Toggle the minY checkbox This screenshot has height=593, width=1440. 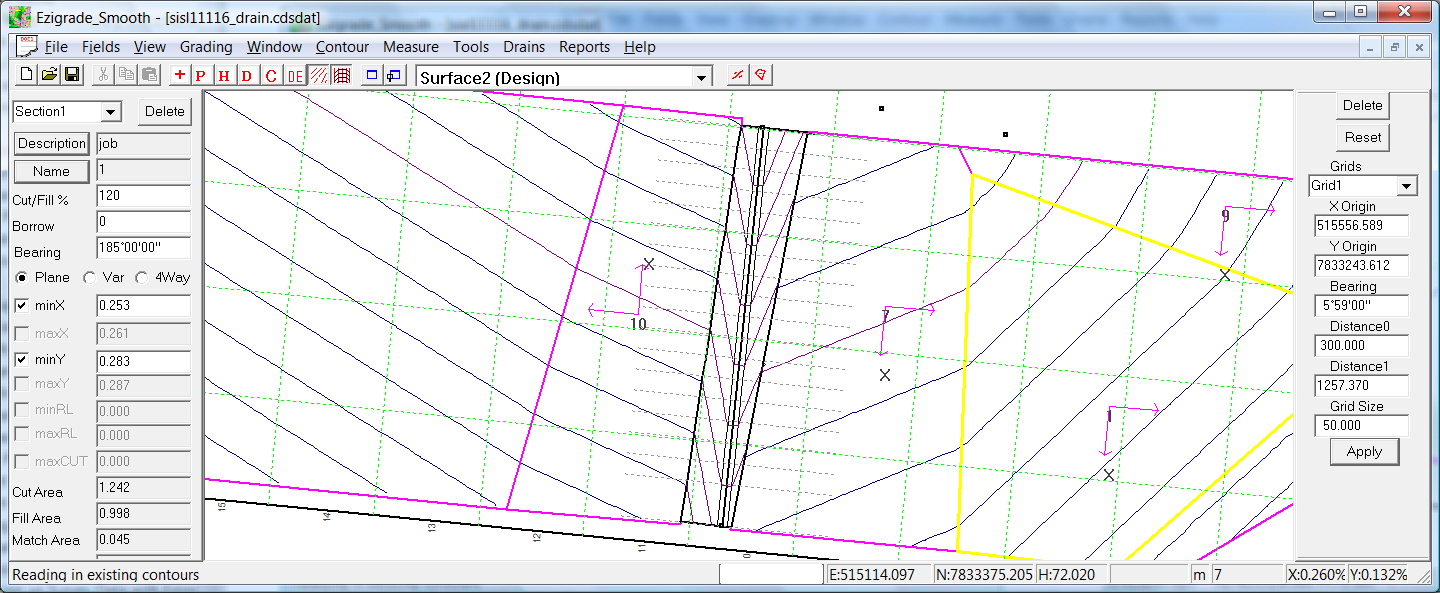[23, 360]
